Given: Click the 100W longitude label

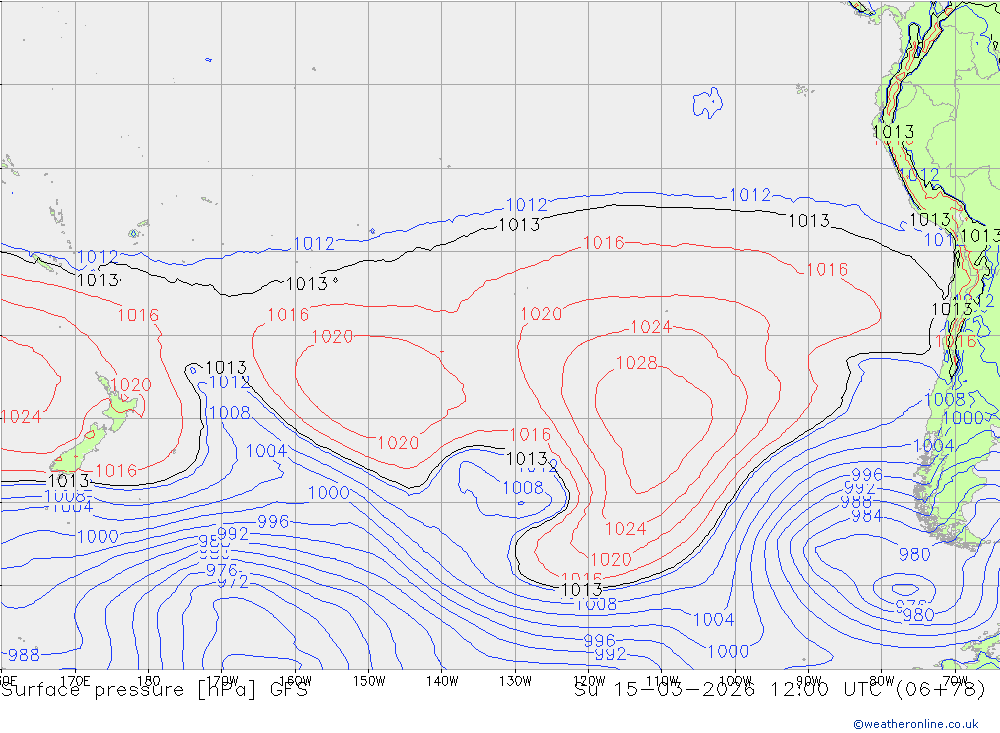Looking at the screenshot, I should pos(735,681).
